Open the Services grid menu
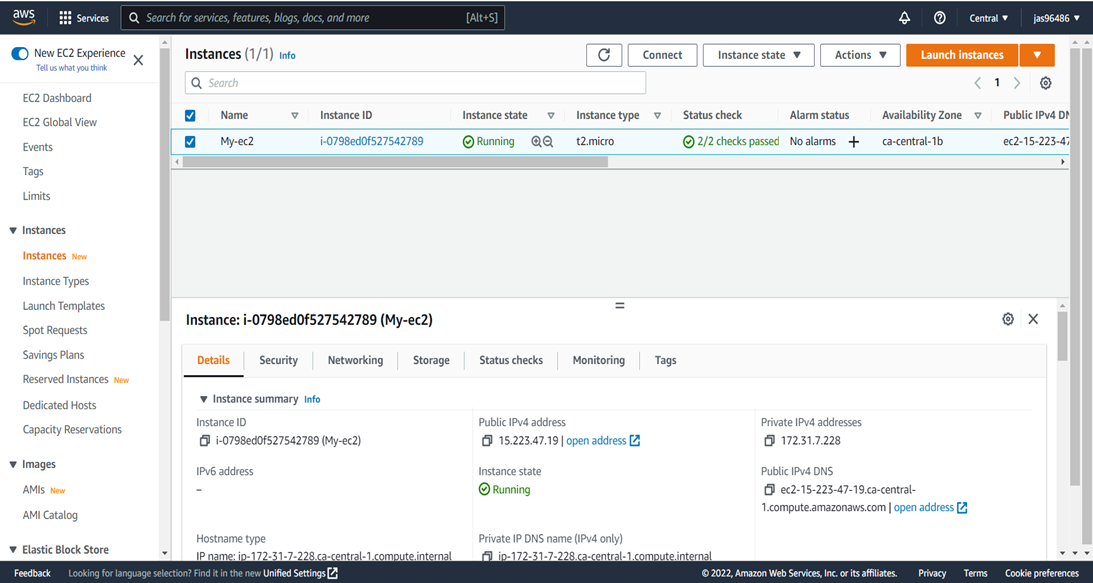This screenshot has height=583, width=1093. coord(84,18)
